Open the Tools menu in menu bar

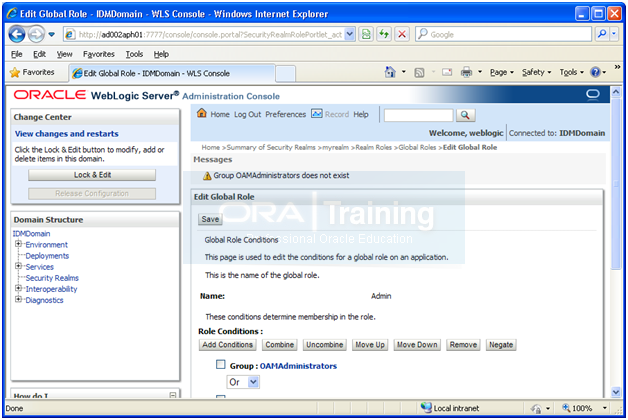tap(134, 54)
